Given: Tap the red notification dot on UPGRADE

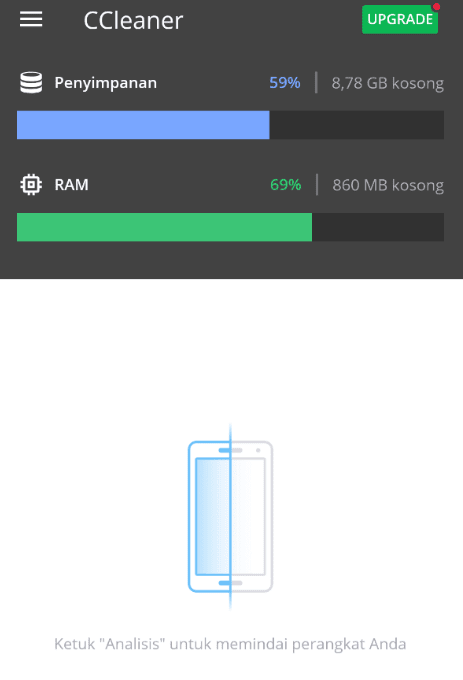Looking at the screenshot, I should click(436, 7).
